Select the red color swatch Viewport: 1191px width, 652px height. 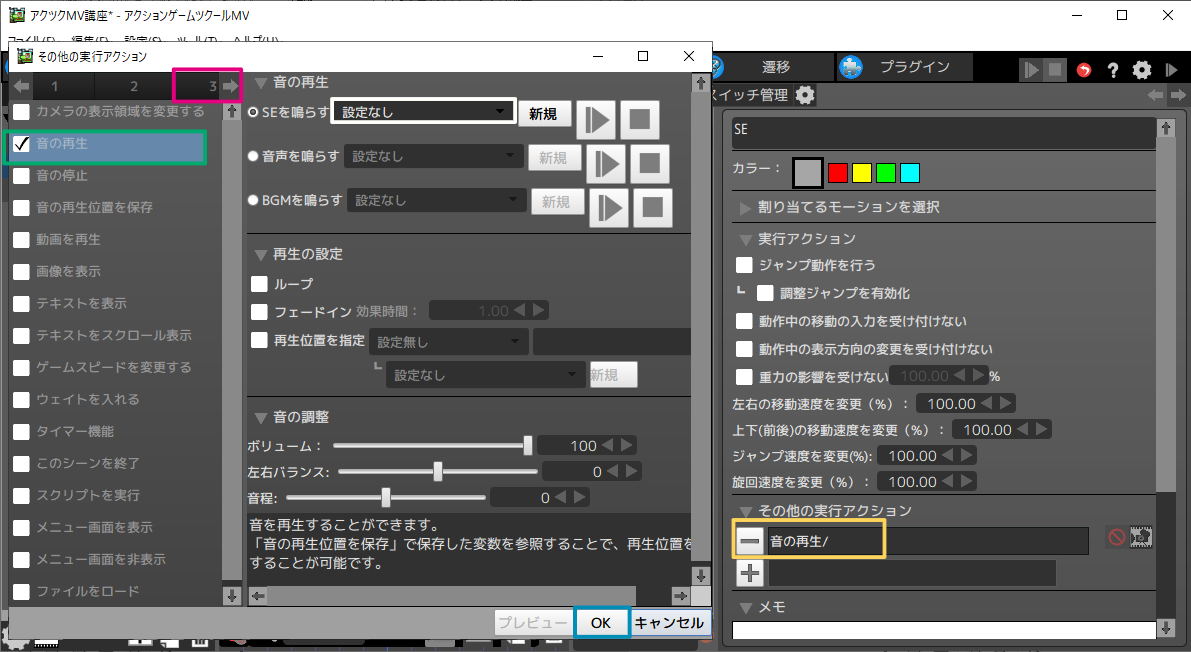click(838, 173)
